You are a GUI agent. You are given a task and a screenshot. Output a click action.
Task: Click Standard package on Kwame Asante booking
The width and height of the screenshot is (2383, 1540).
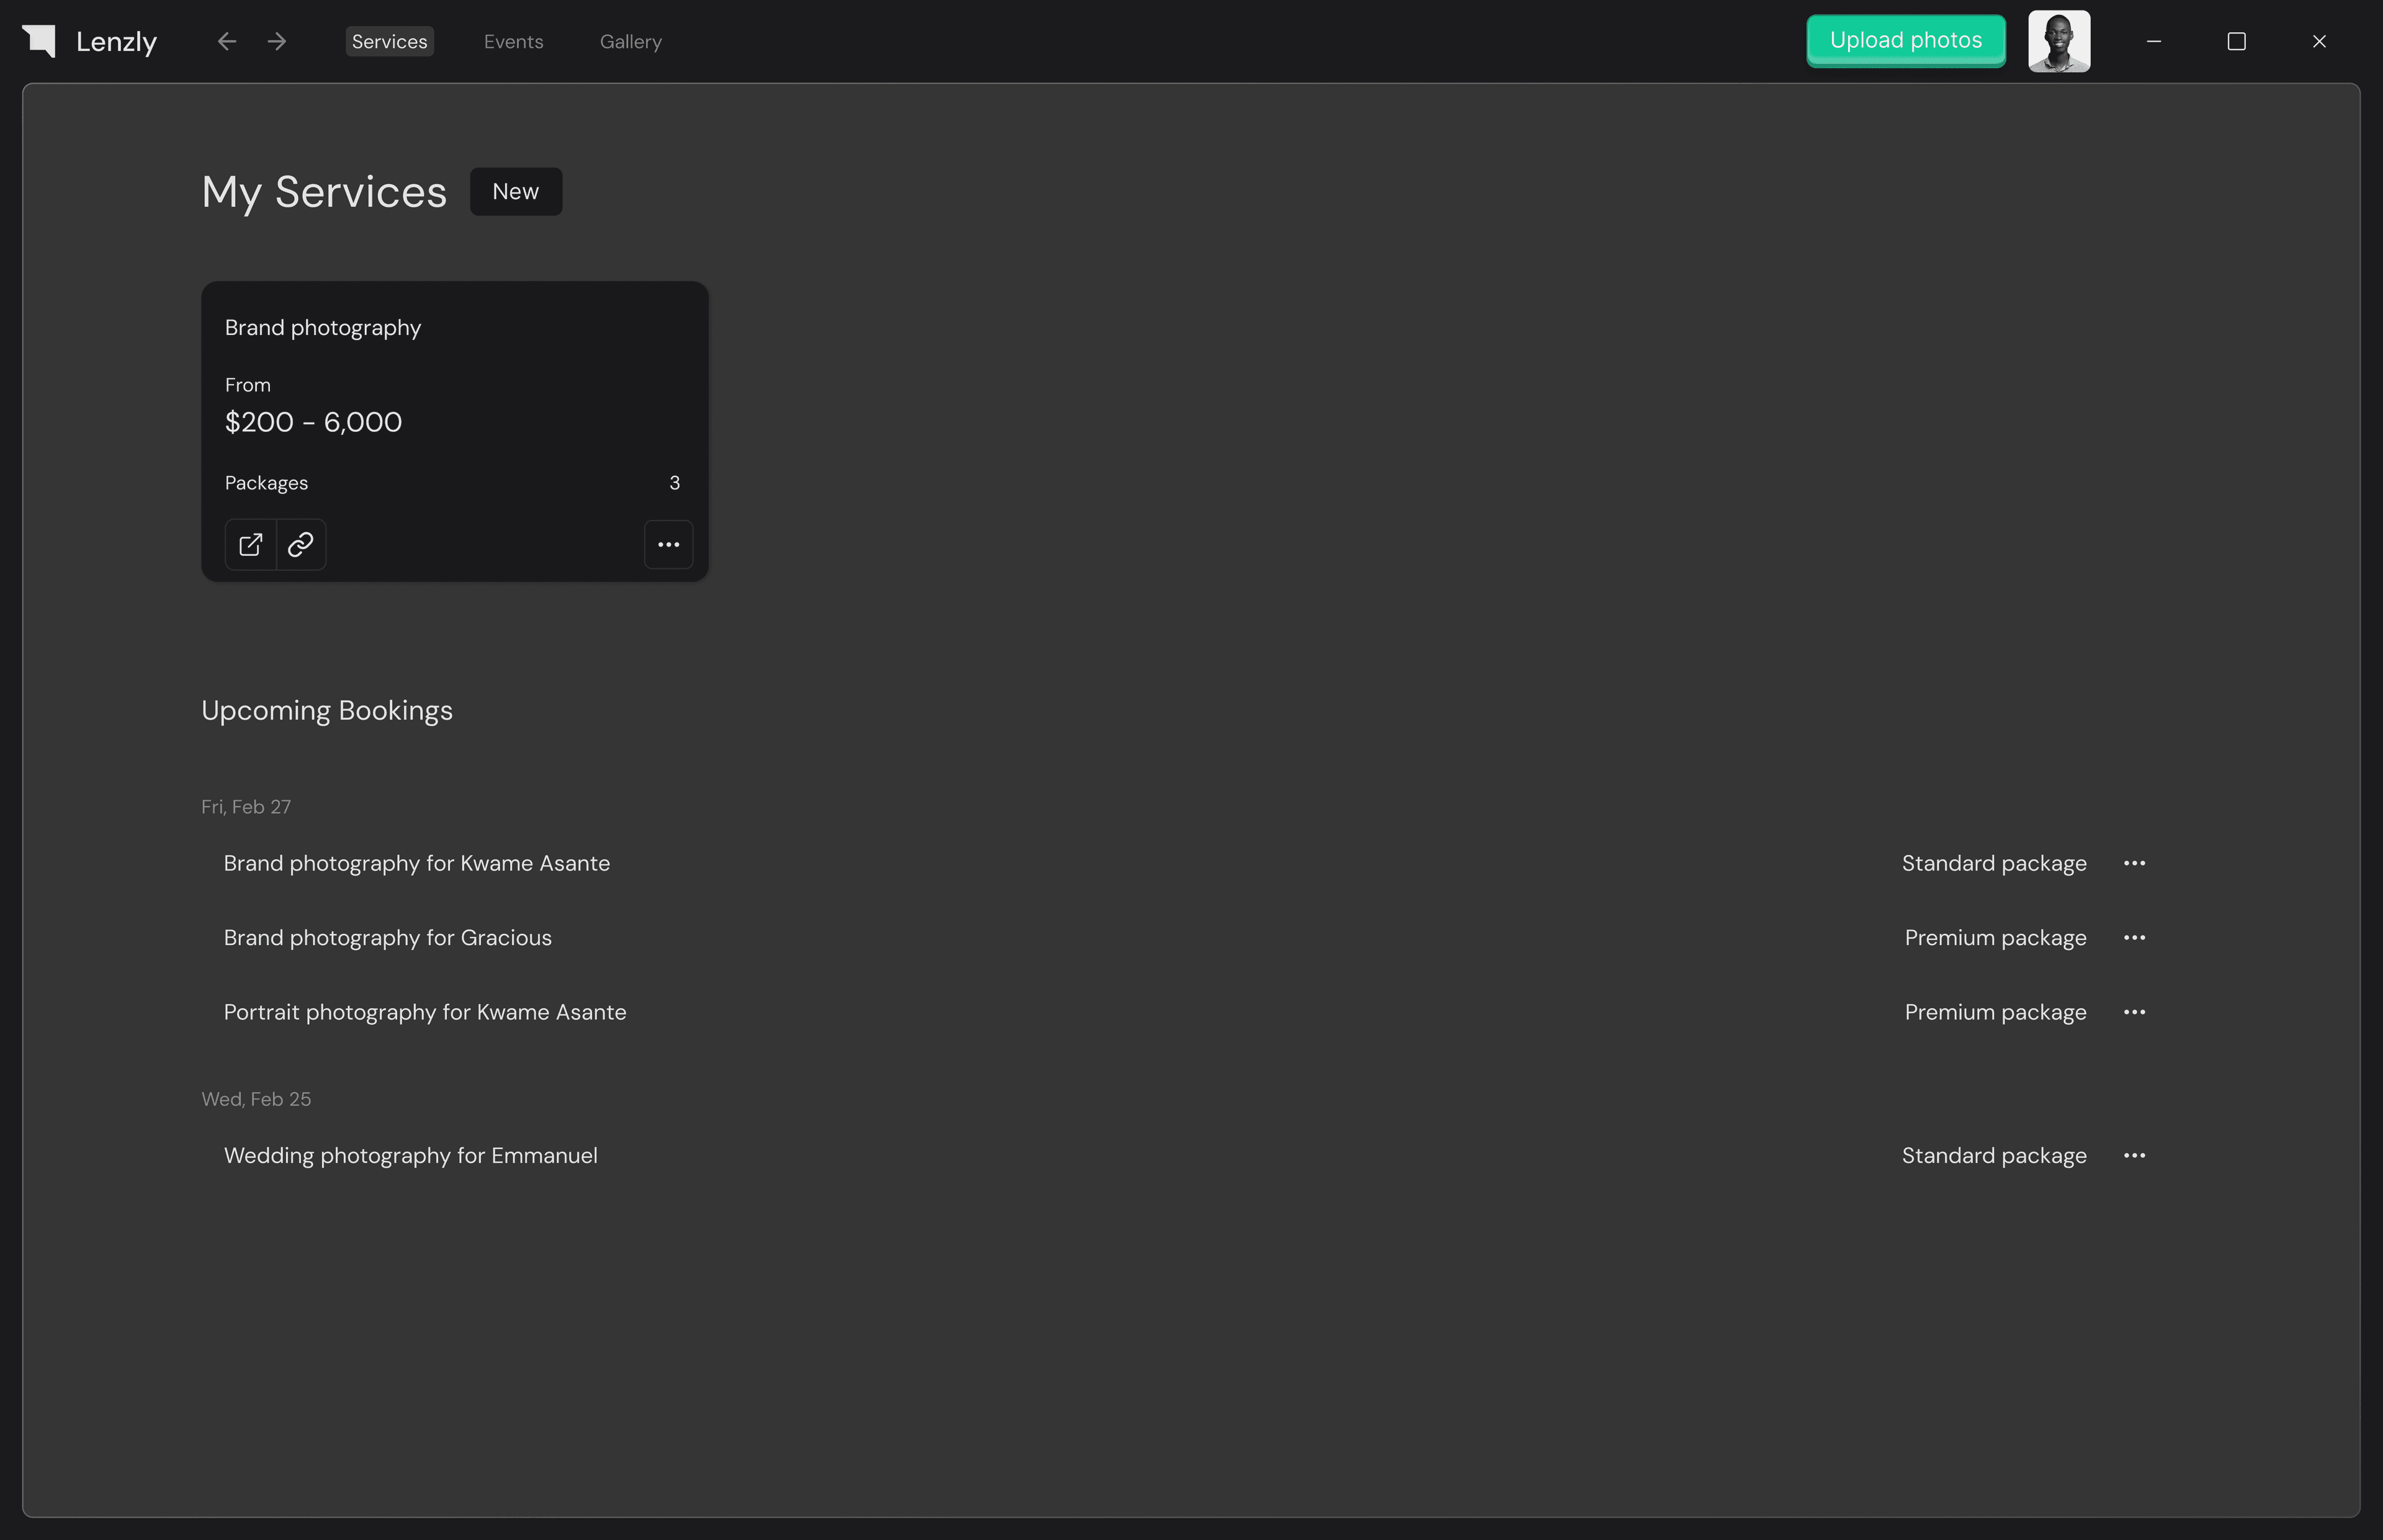(1993, 863)
